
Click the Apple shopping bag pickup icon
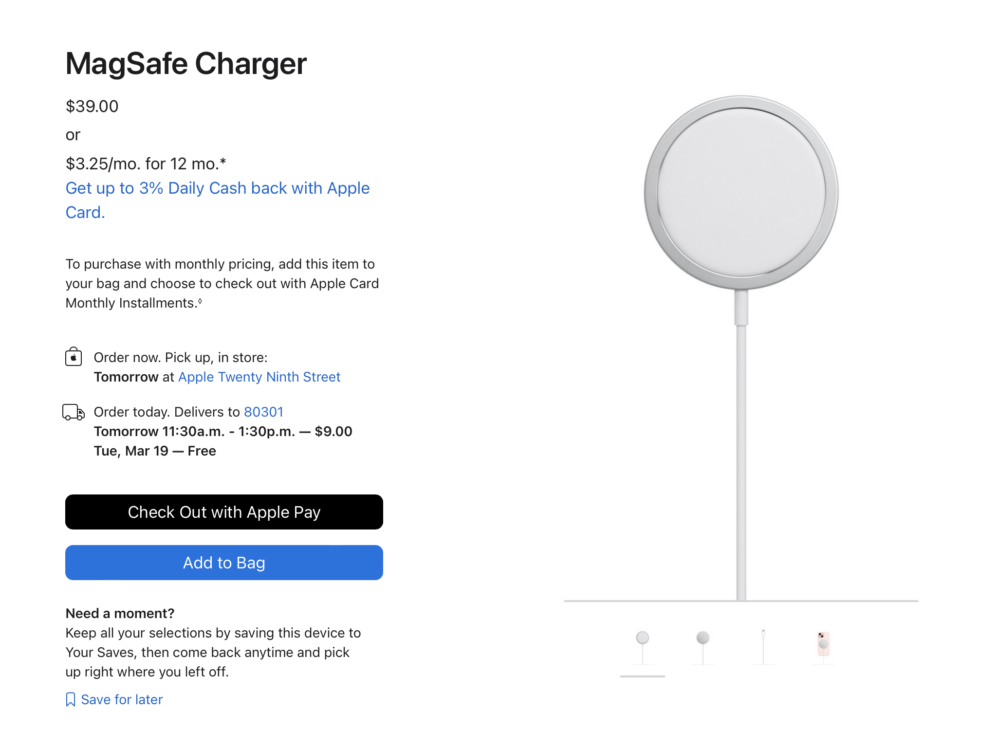coord(73,357)
